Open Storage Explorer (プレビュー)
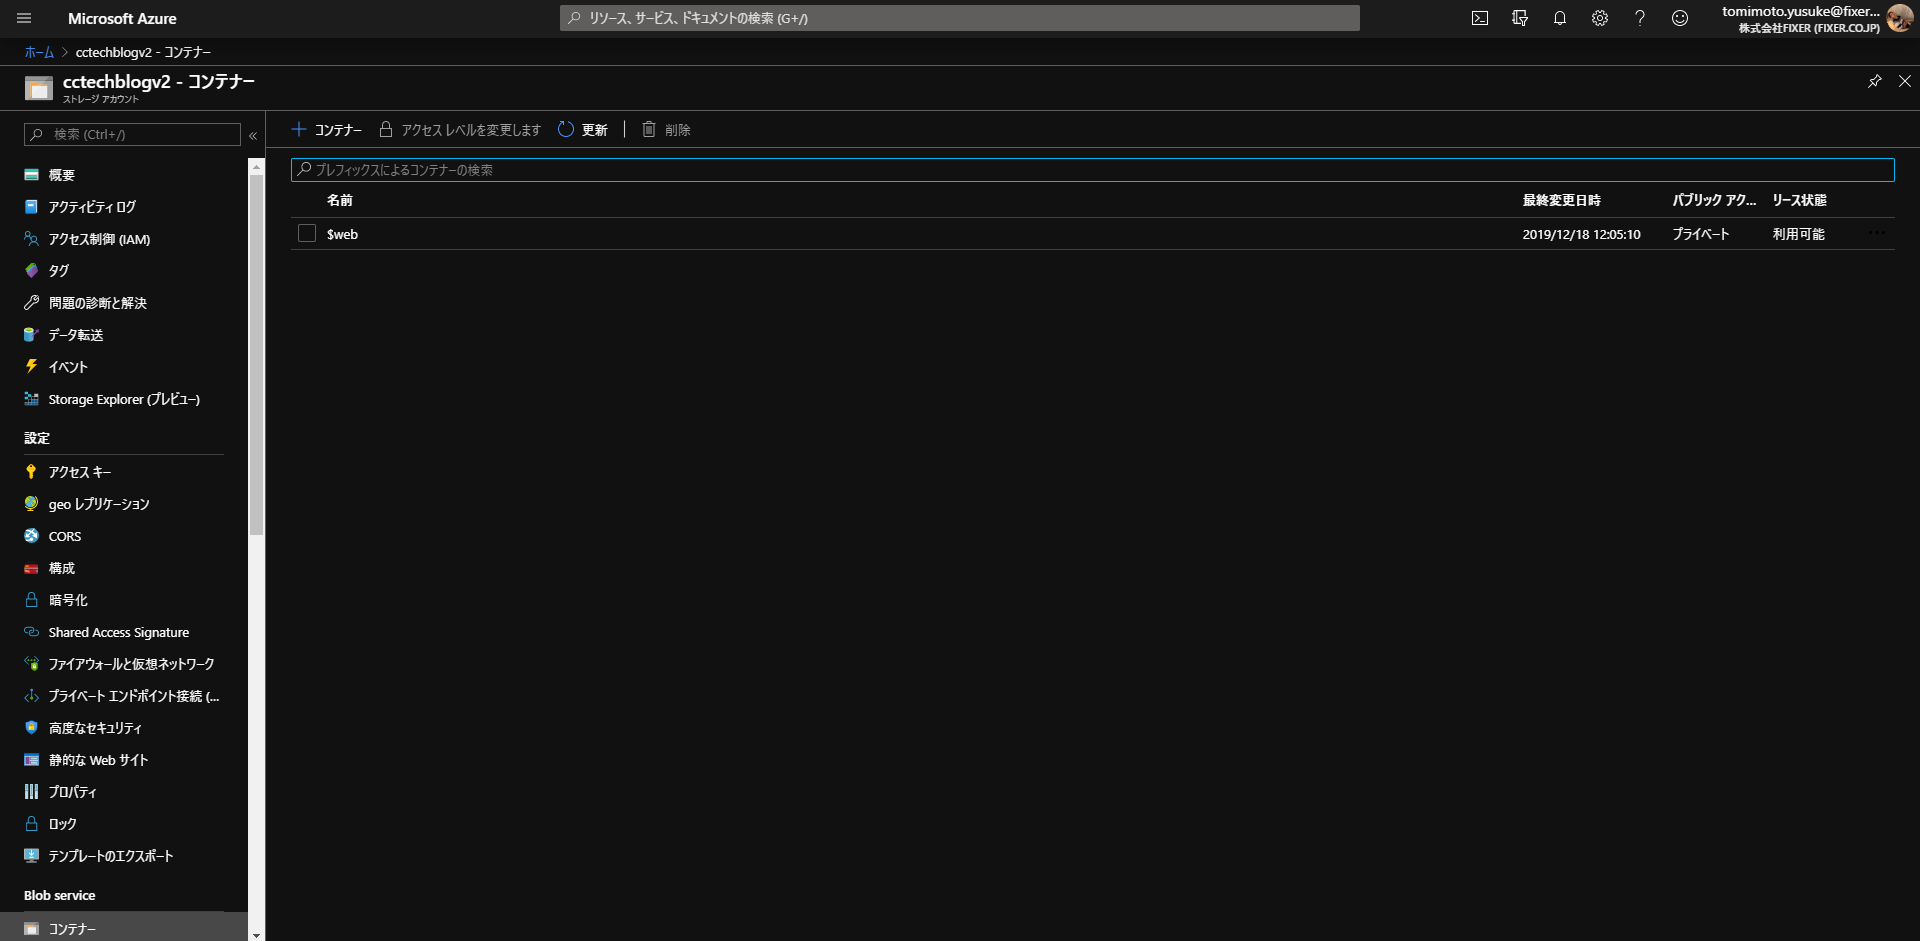 124,399
